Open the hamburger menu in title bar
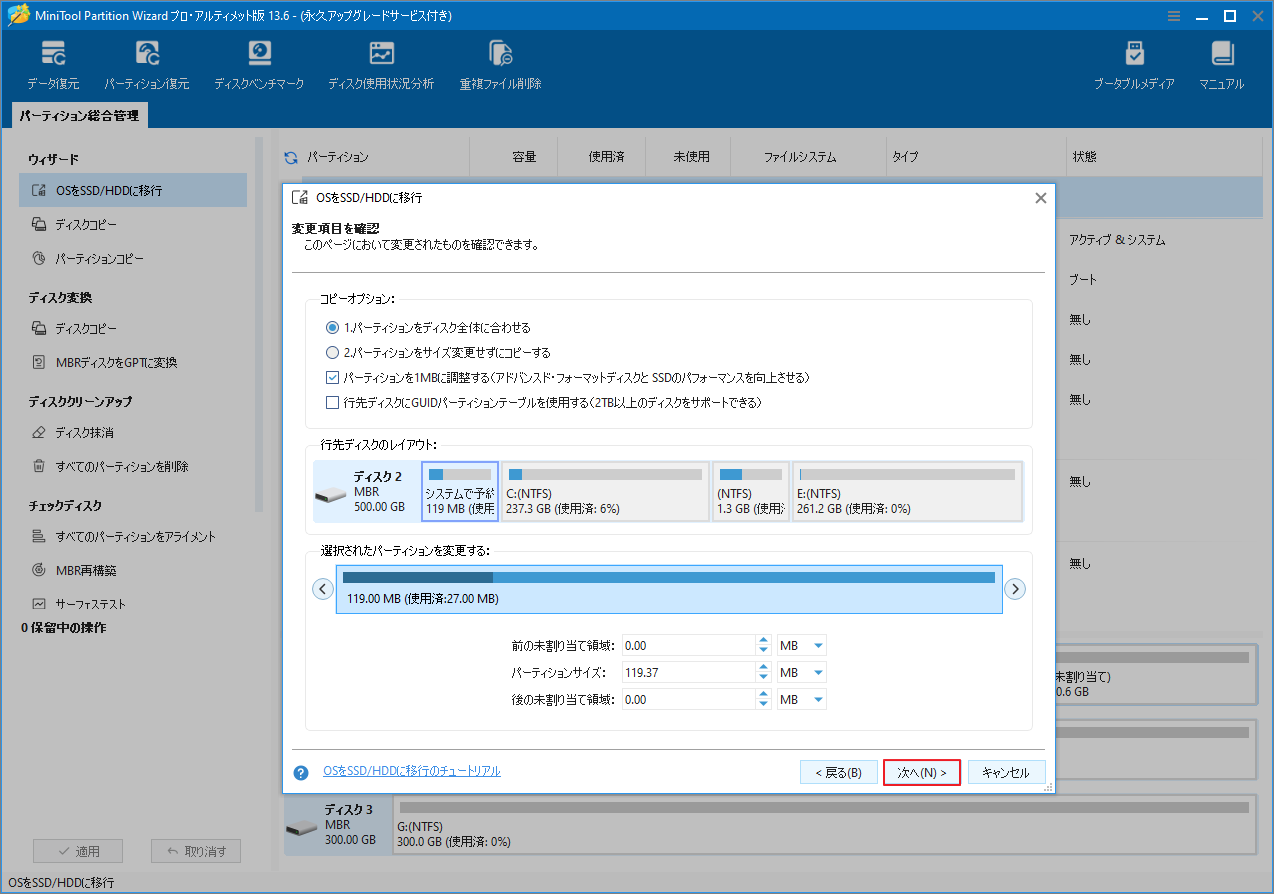Viewport: 1274px width, 894px height. pyautogui.click(x=1173, y=15)
